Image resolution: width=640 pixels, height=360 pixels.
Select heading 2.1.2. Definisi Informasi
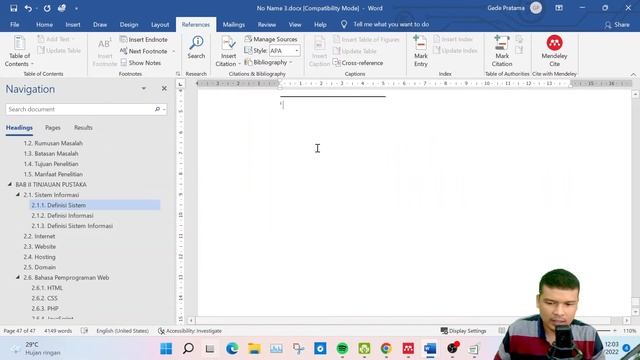click(x=62, y=216)
